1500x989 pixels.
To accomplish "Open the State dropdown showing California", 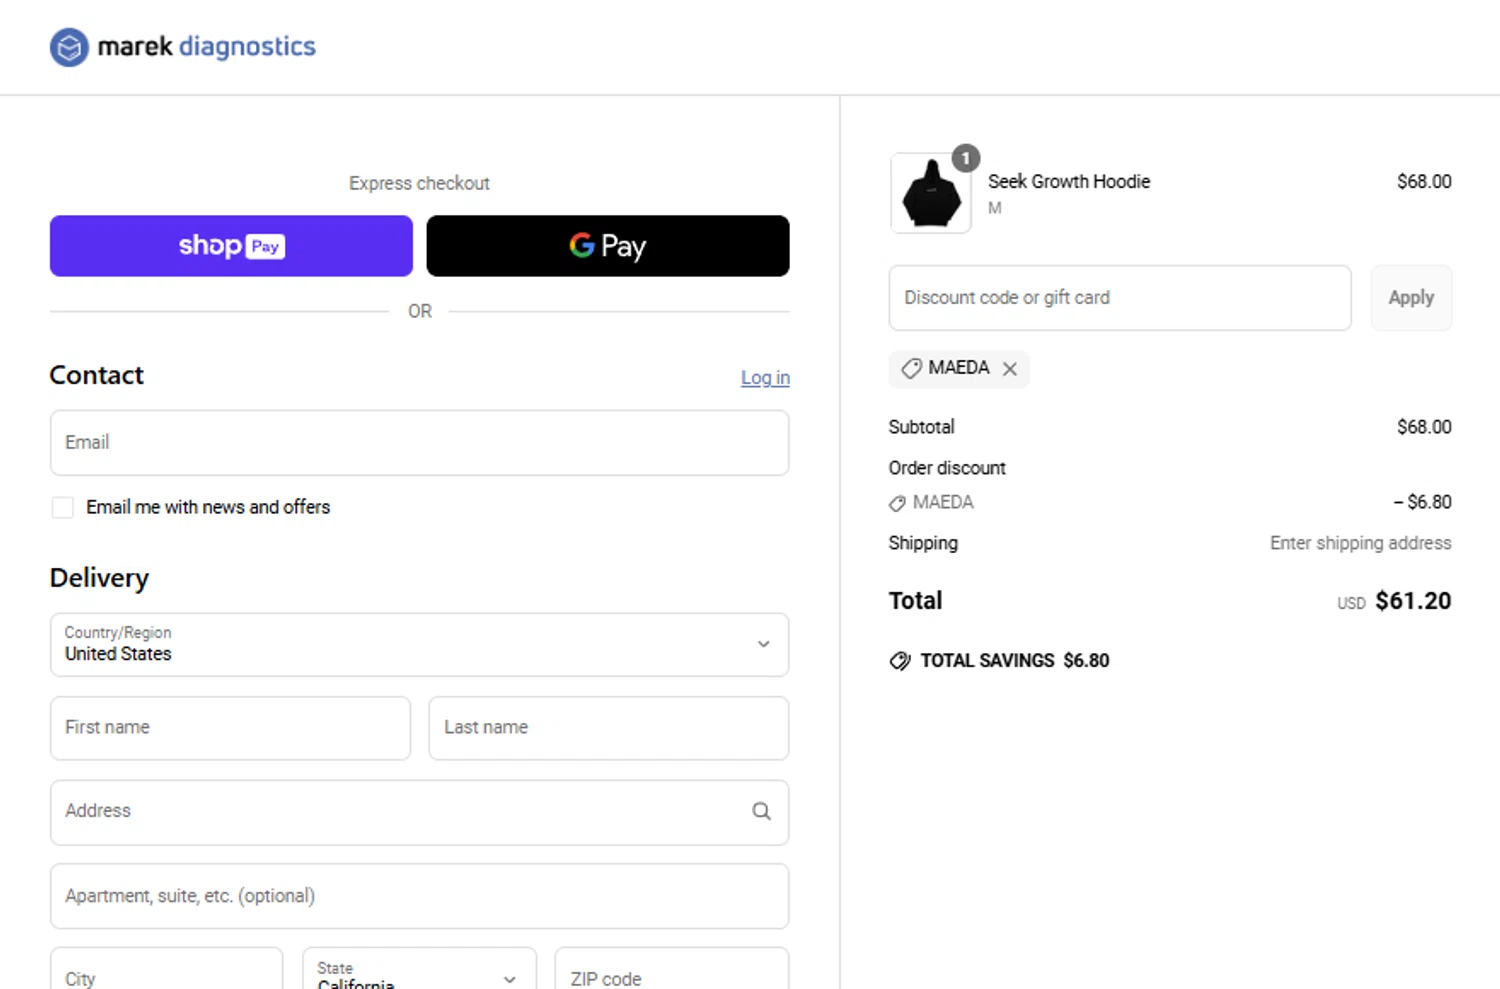I will 419,968.
